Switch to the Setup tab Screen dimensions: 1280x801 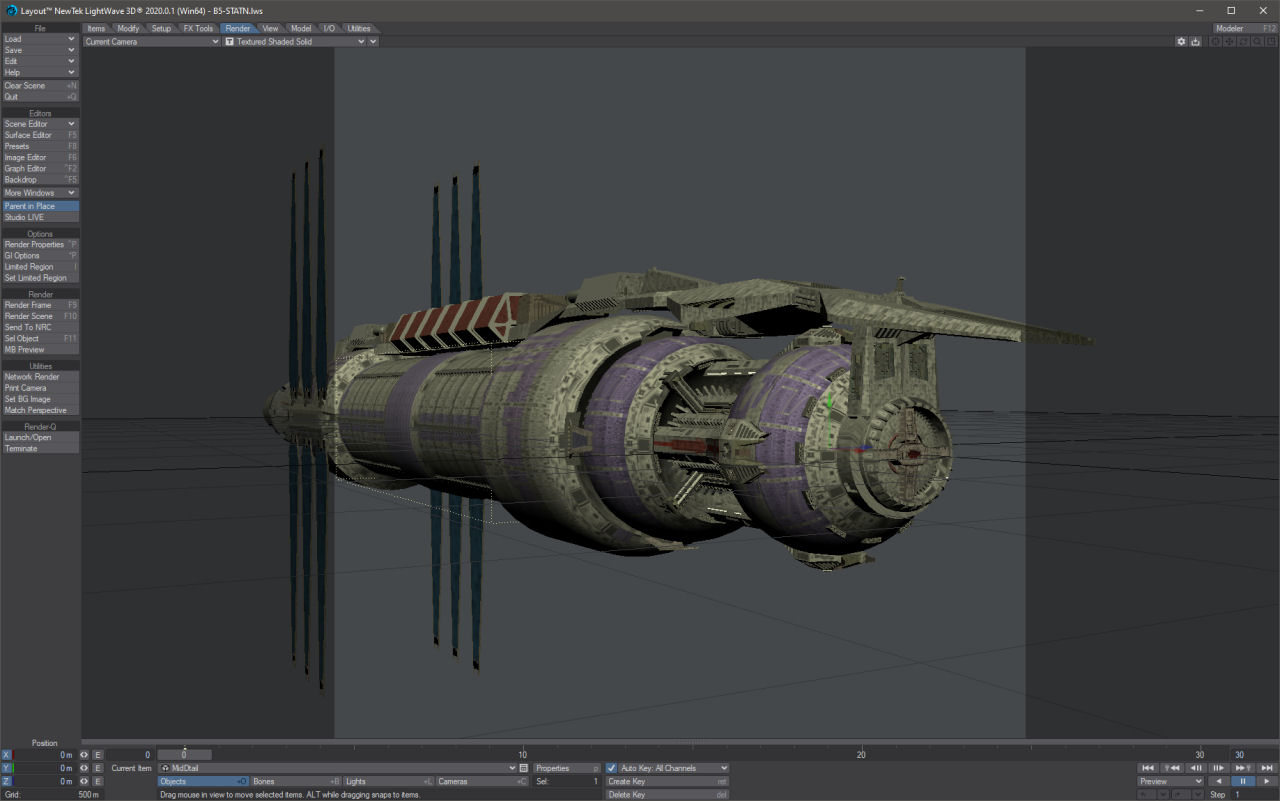click(x=161, y=28)
